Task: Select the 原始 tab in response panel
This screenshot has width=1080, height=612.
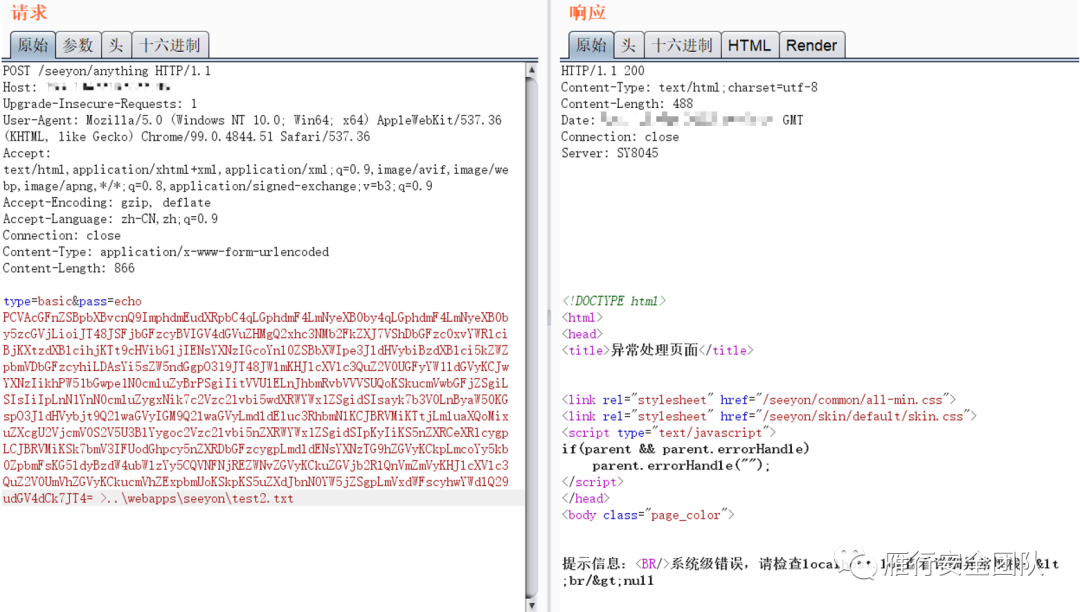Action: 591,45
